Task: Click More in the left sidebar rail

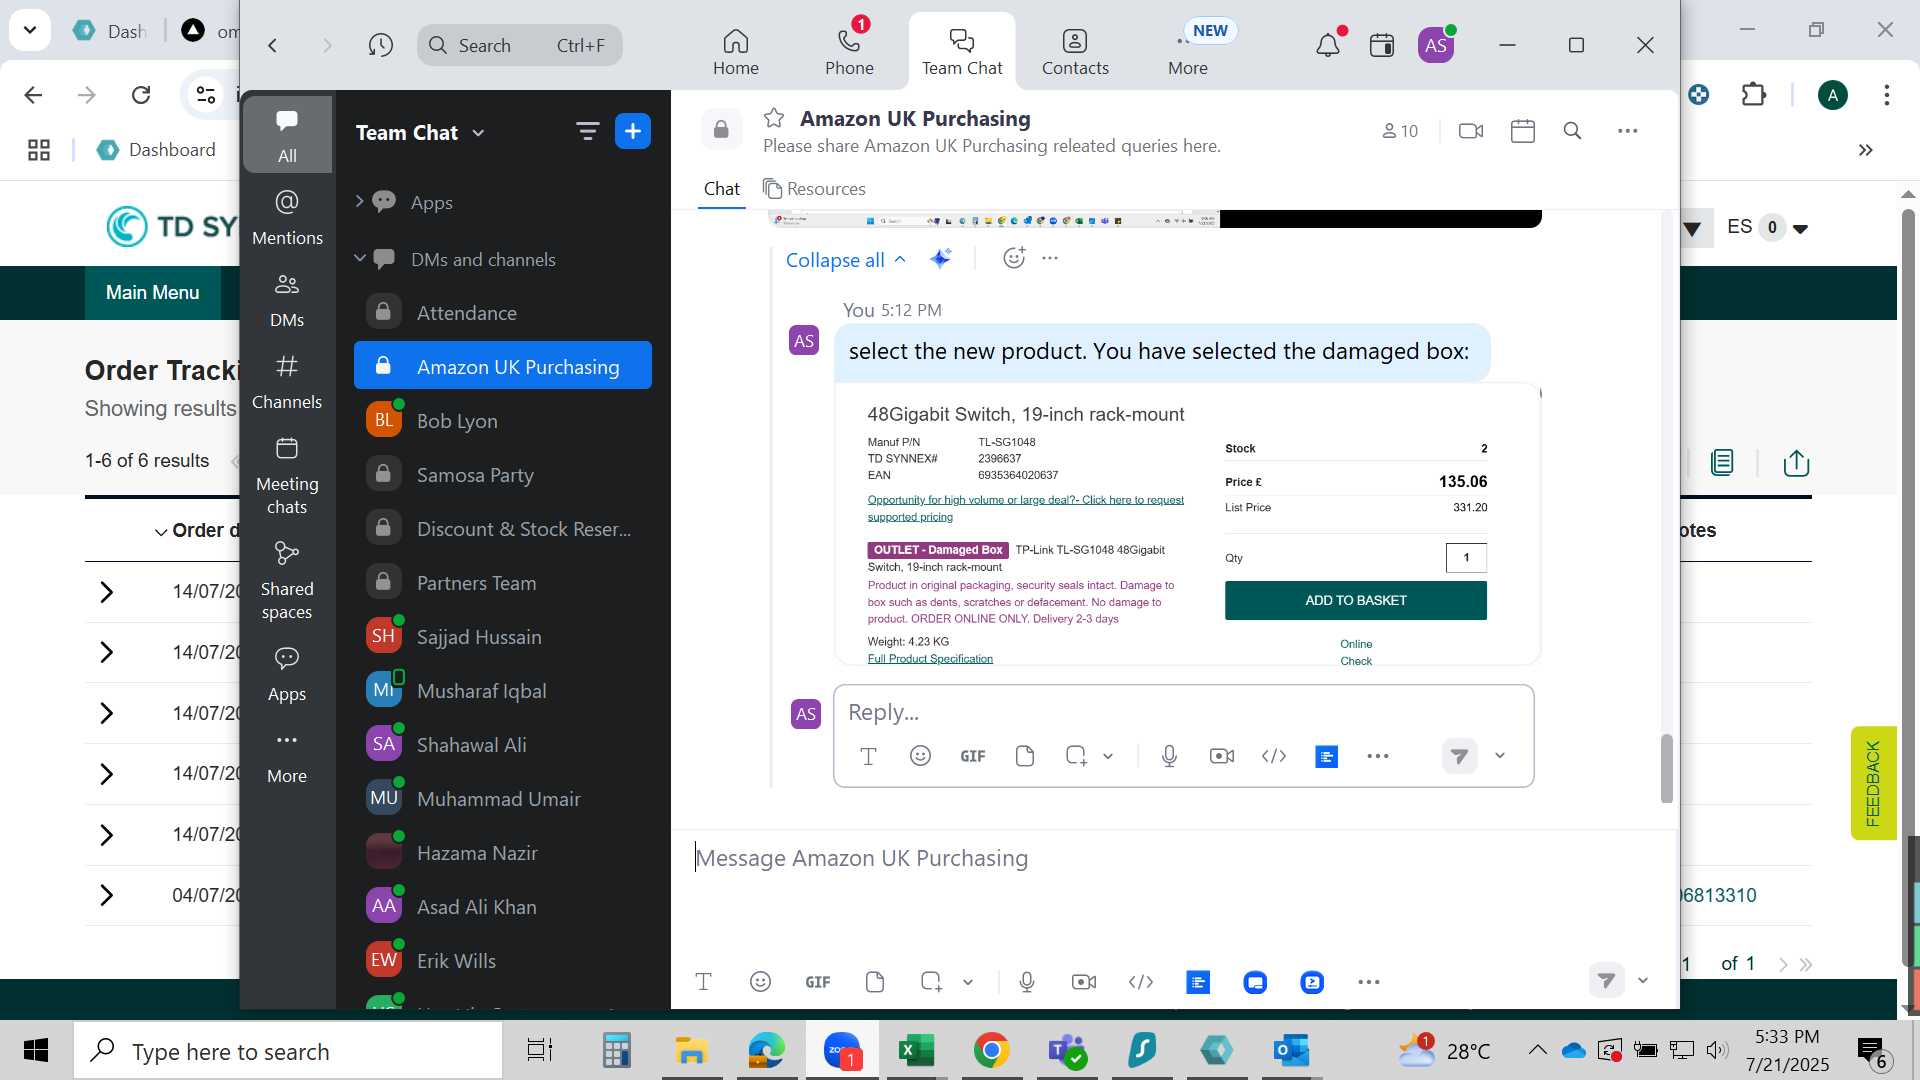Action: click(287, 756)
